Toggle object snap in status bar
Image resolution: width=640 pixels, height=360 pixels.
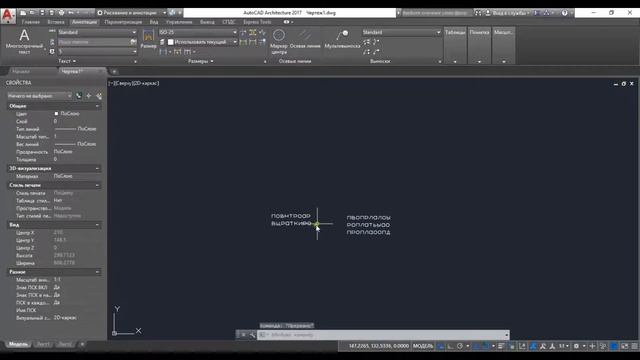pos(485,346)
